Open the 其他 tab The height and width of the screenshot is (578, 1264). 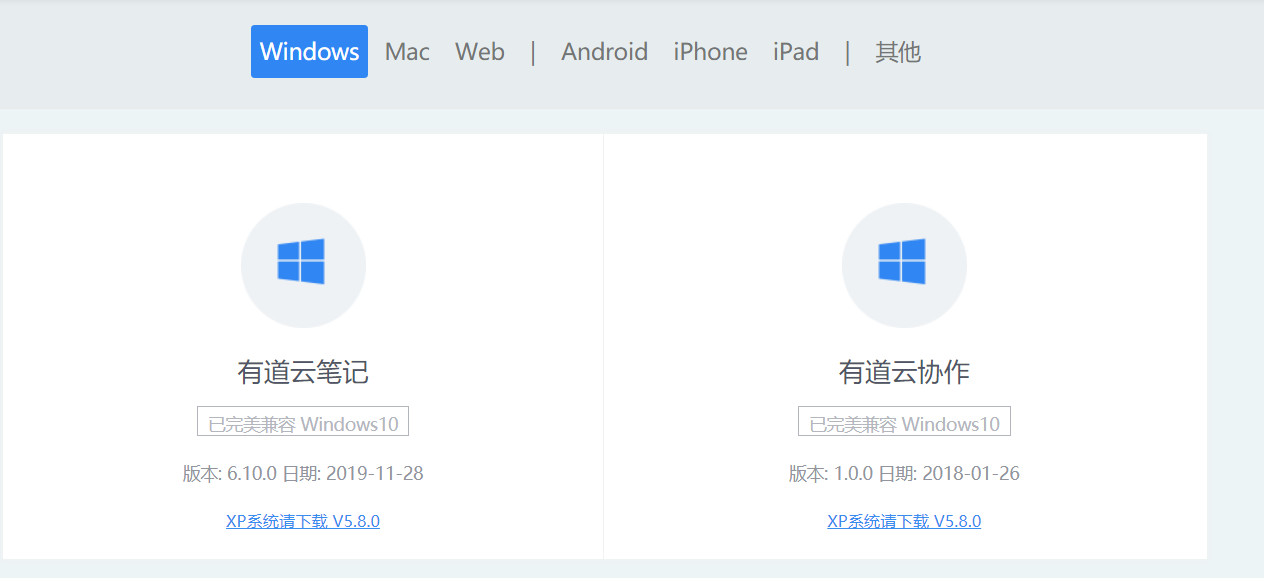898,51
